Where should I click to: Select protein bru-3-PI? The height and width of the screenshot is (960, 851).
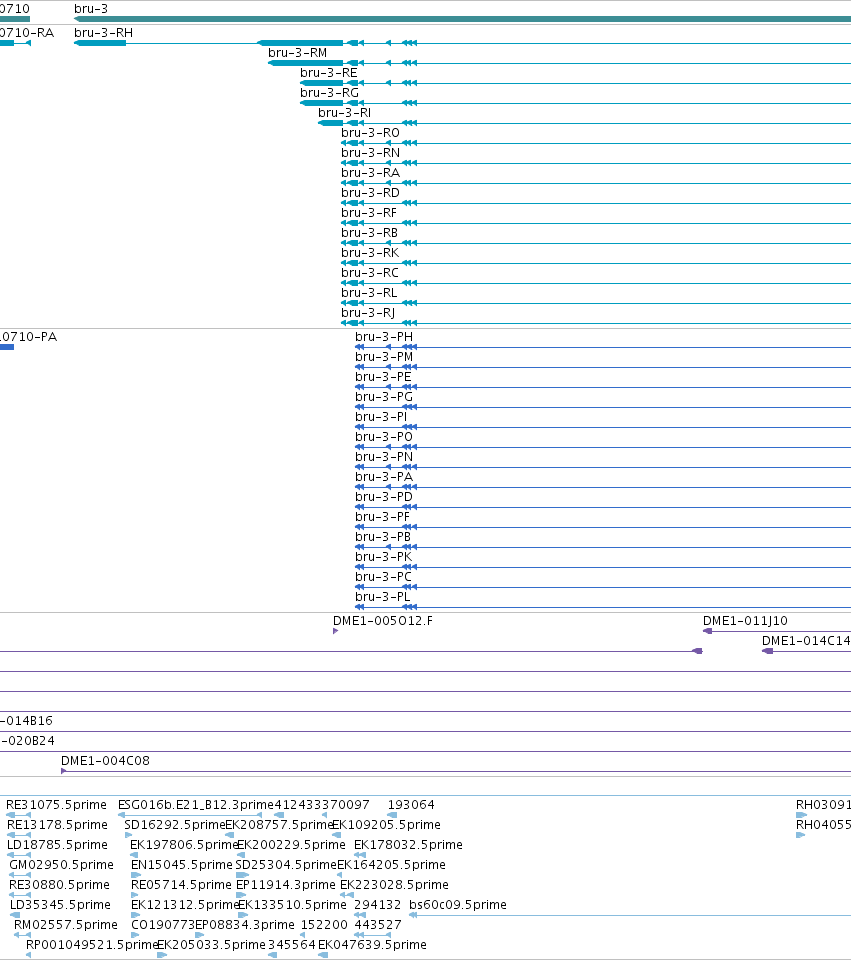click(381, 417)
